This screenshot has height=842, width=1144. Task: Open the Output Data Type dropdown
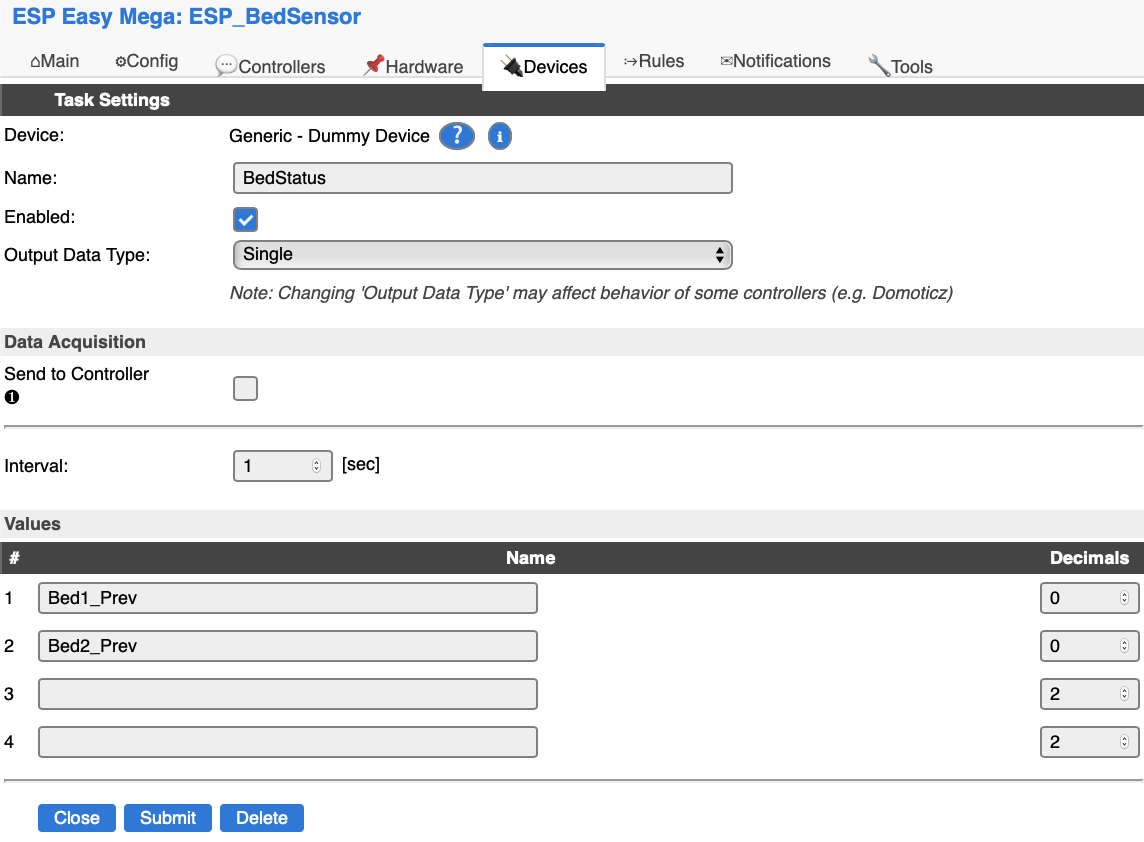tap(482, 255)
